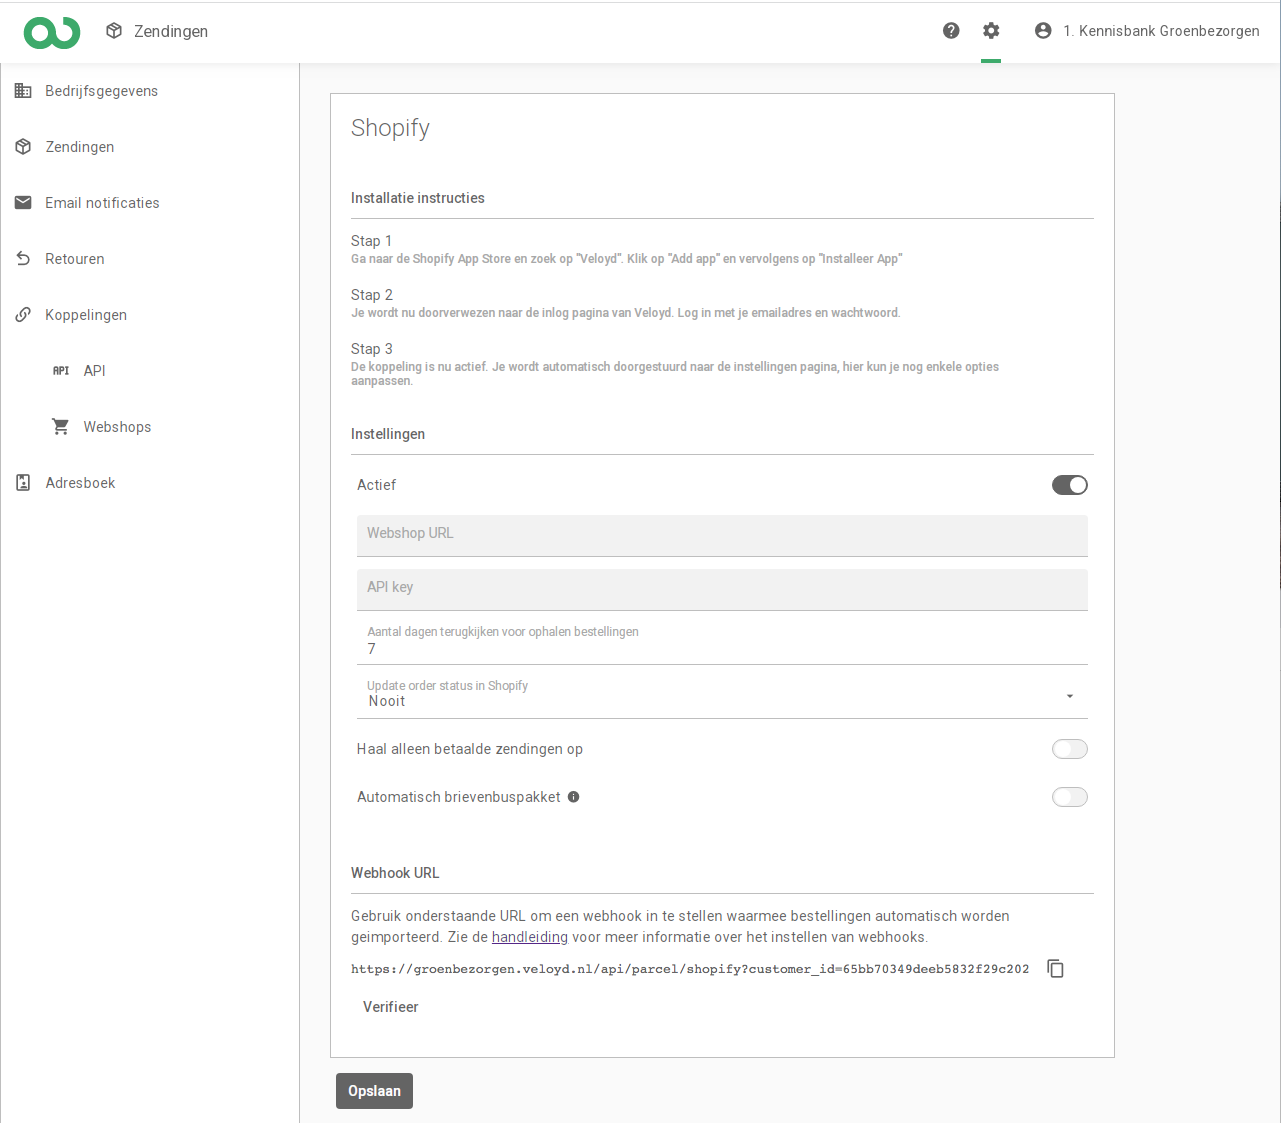1281x1123 pixels.
Task: Go to Bedrijfsgegevens in the sidebar
Action: (x=101, y=91)
